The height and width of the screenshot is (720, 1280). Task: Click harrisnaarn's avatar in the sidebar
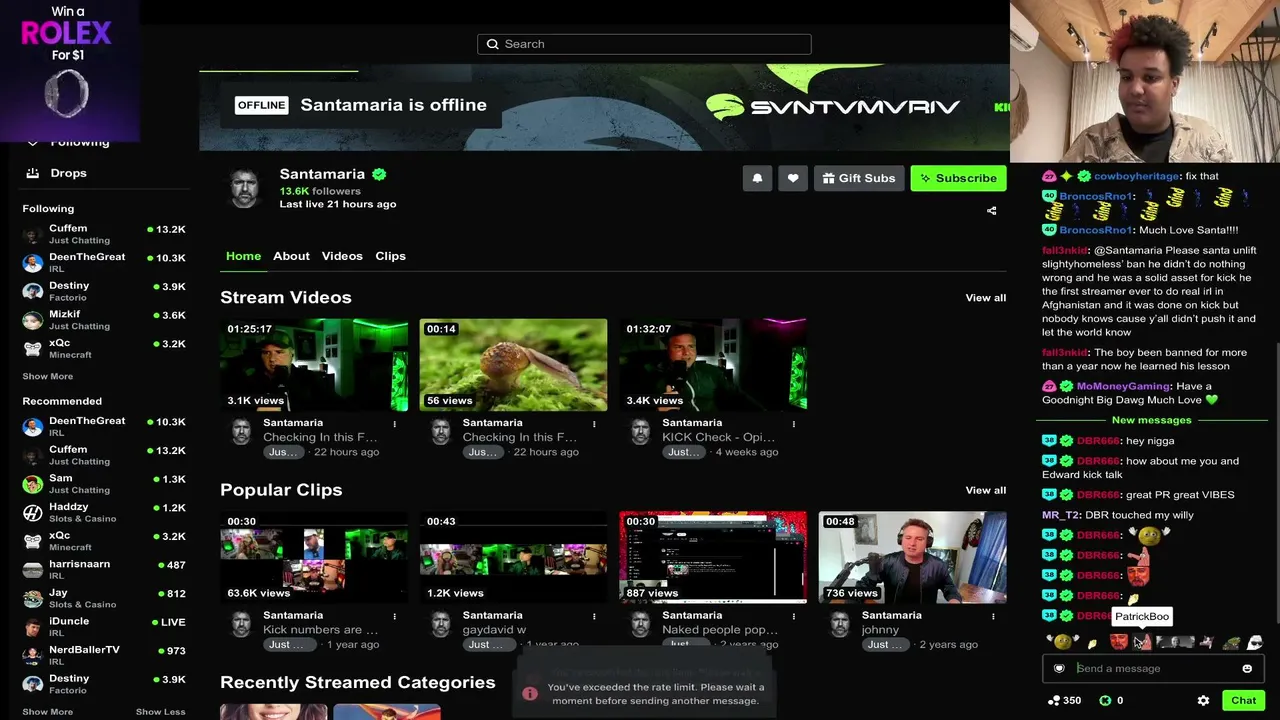(32, 570)
